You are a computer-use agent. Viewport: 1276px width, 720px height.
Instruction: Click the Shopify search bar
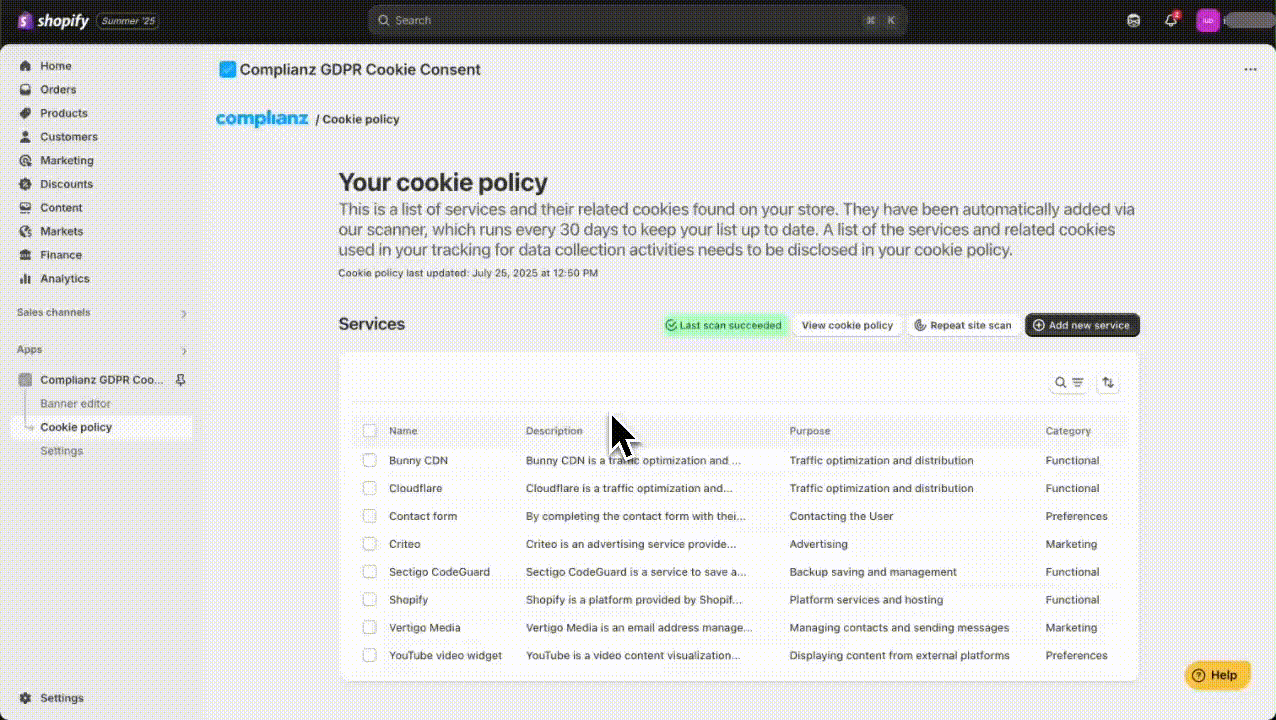click(x=637, y=20)
